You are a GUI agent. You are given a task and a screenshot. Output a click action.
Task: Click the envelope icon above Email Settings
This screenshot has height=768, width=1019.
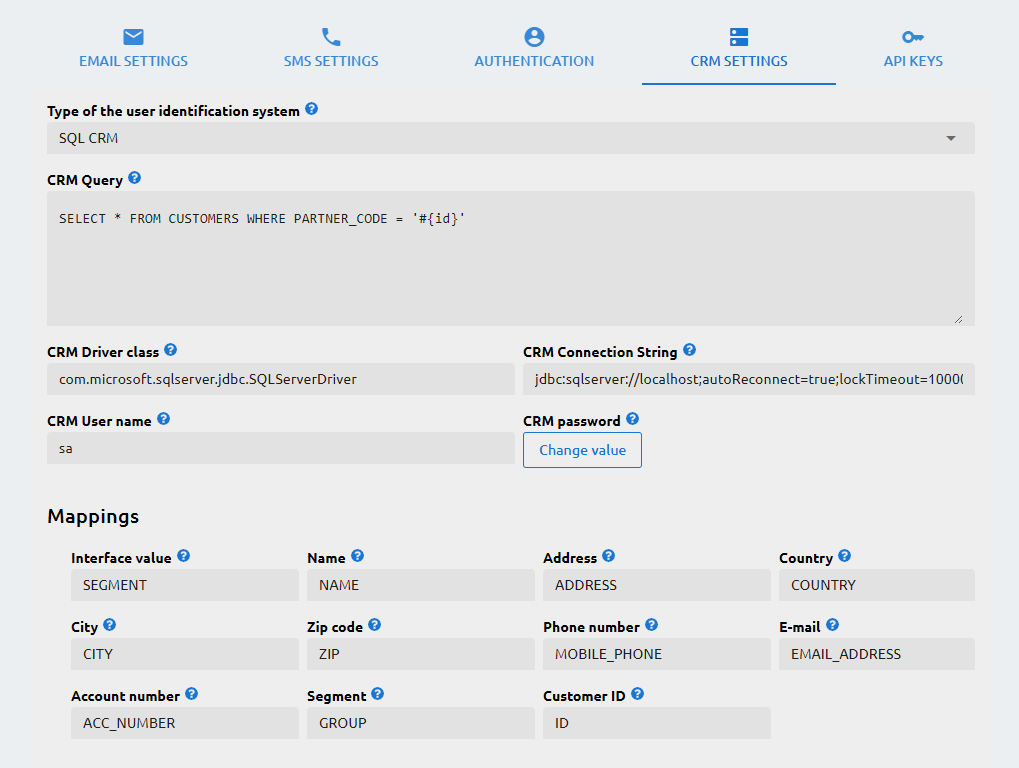[133, 36]
